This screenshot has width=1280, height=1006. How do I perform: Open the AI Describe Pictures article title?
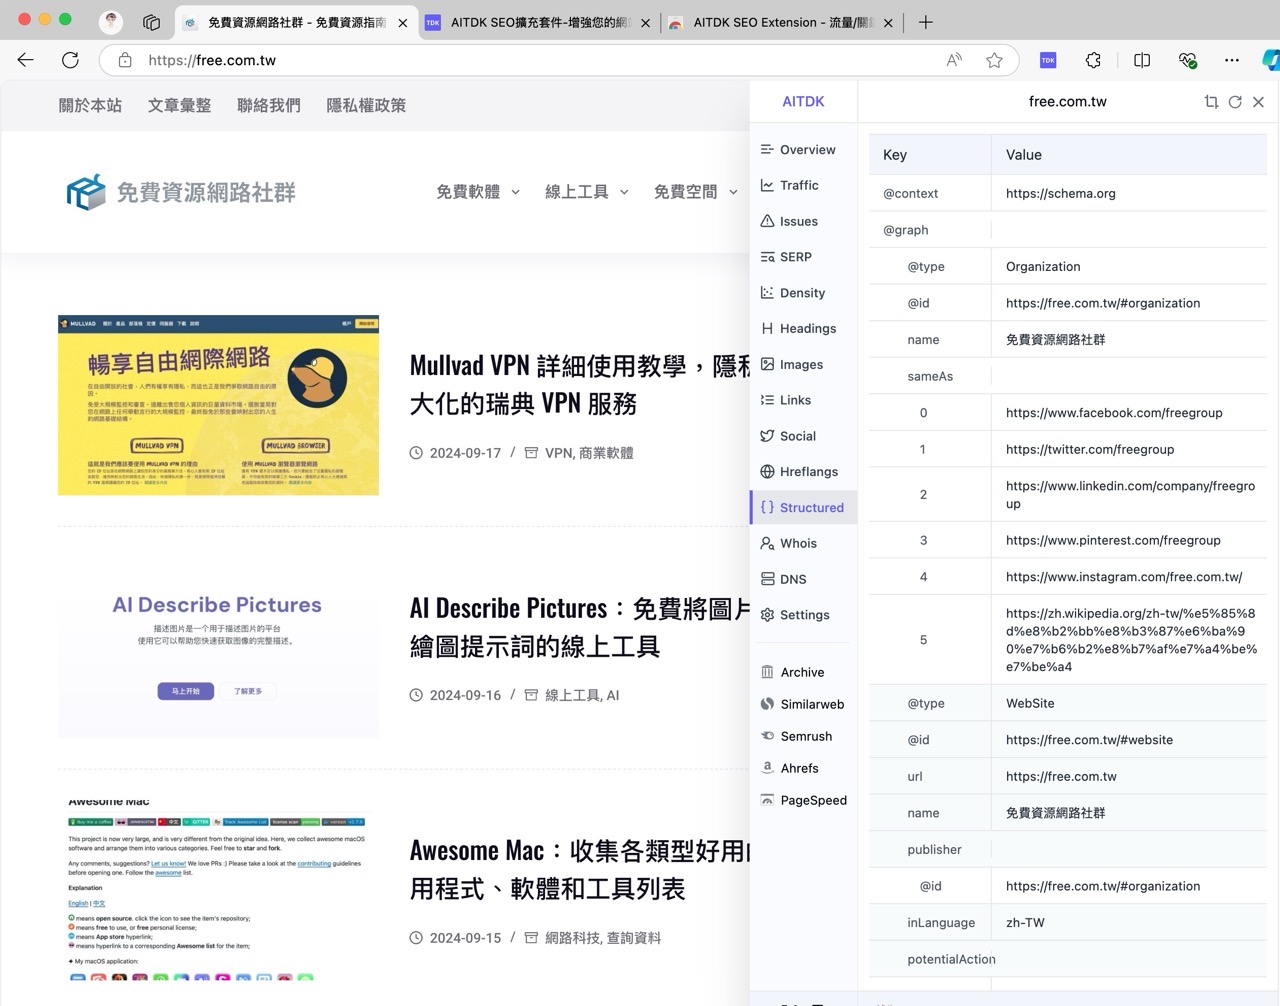coord(579,628)
